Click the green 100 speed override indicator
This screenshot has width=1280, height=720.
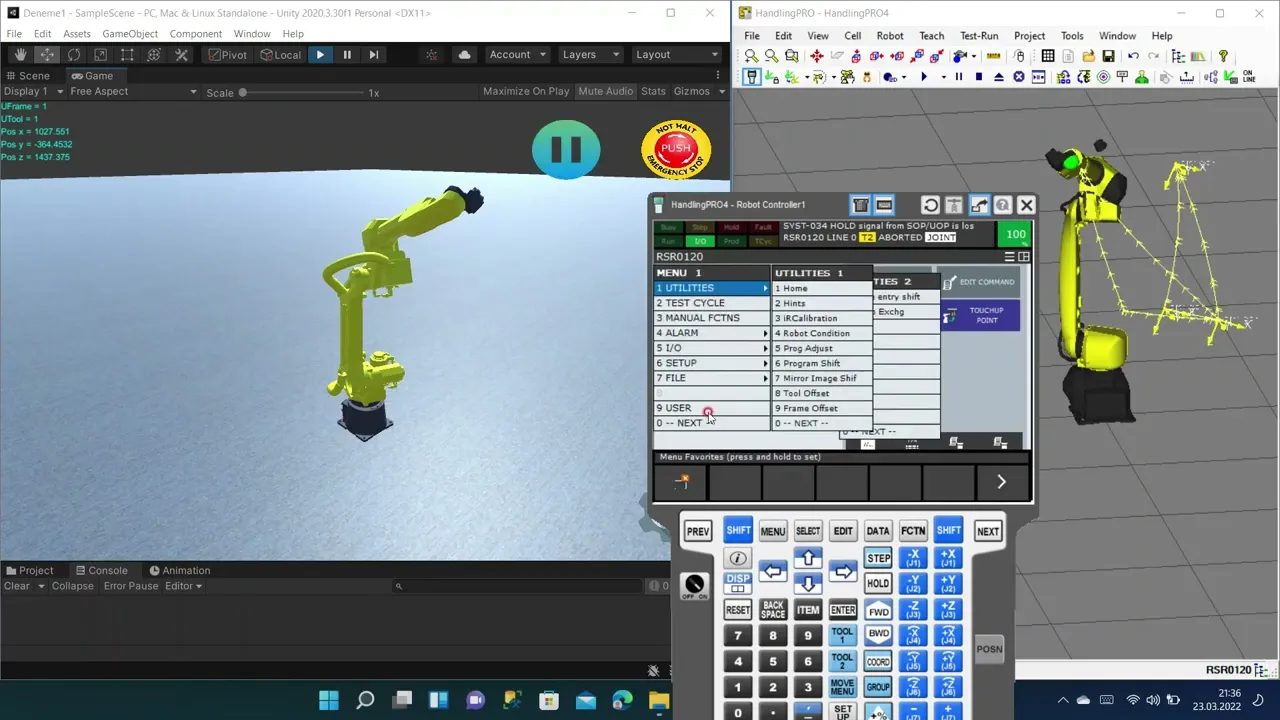(x=1015, y=234)
